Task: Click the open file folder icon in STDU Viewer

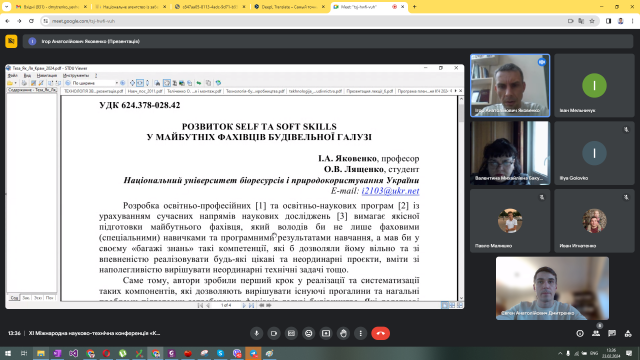Action: (10, 83)
